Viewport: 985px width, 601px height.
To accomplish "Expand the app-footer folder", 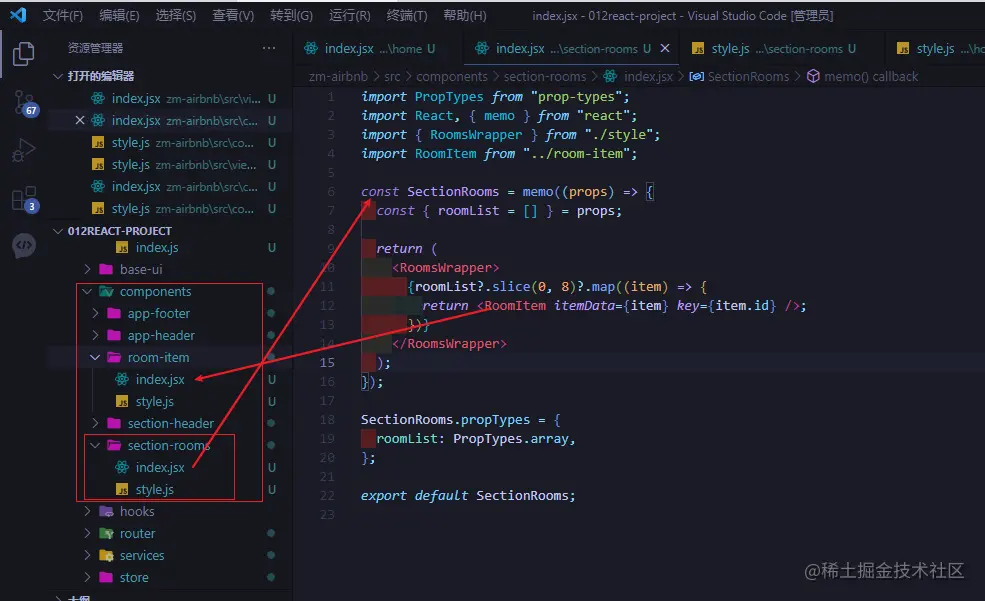I will [x=95, y=313].
